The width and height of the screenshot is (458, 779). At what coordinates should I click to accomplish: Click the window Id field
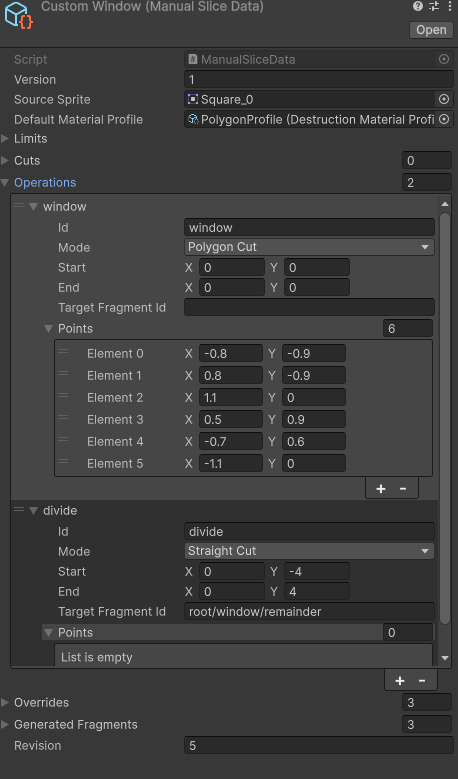(309, 228)
